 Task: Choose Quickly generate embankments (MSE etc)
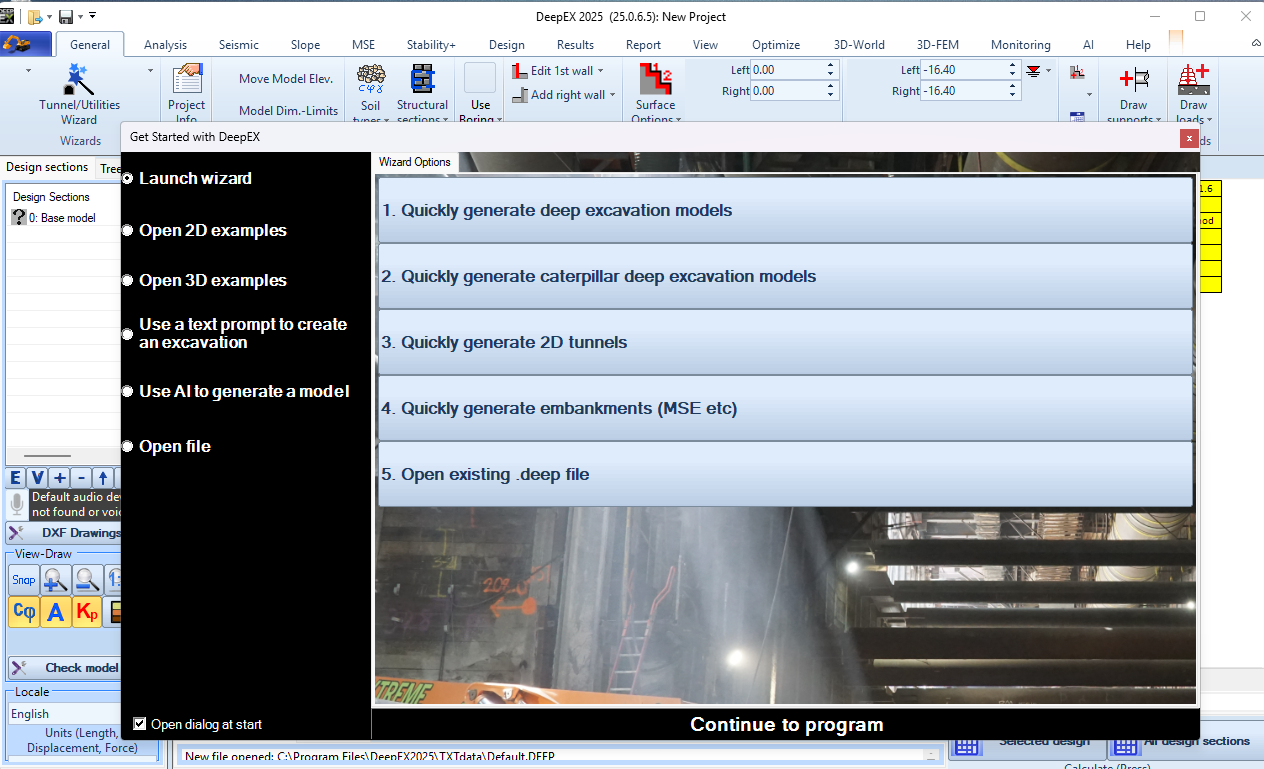pos(785,408)
